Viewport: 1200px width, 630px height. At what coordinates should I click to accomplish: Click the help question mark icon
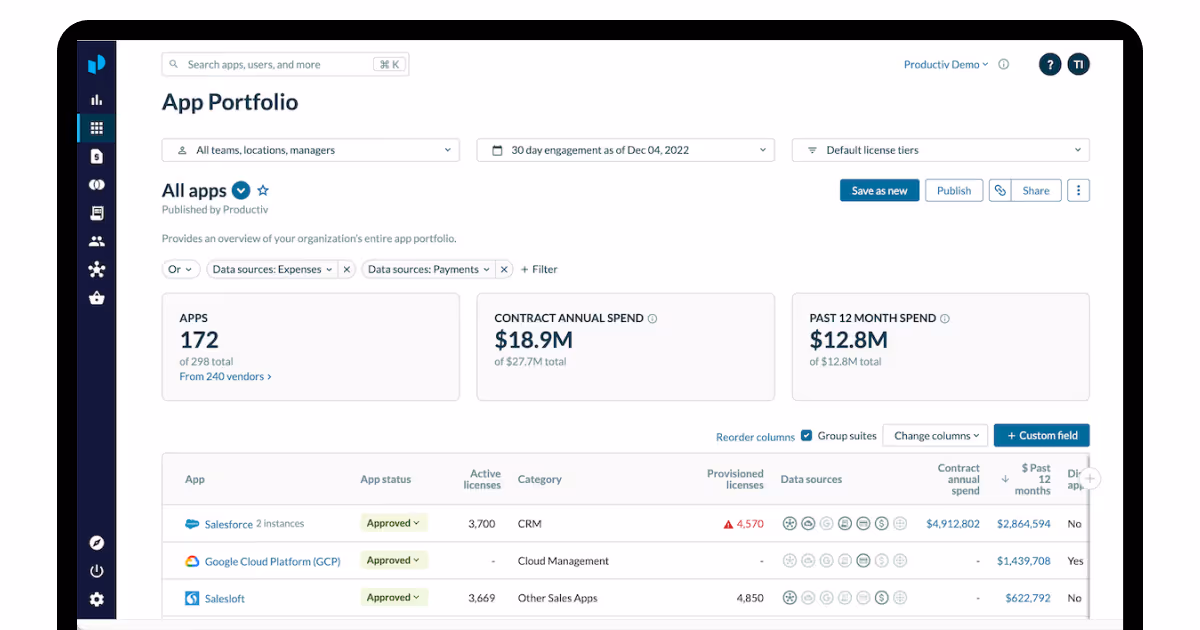[x=1049, y=64]
